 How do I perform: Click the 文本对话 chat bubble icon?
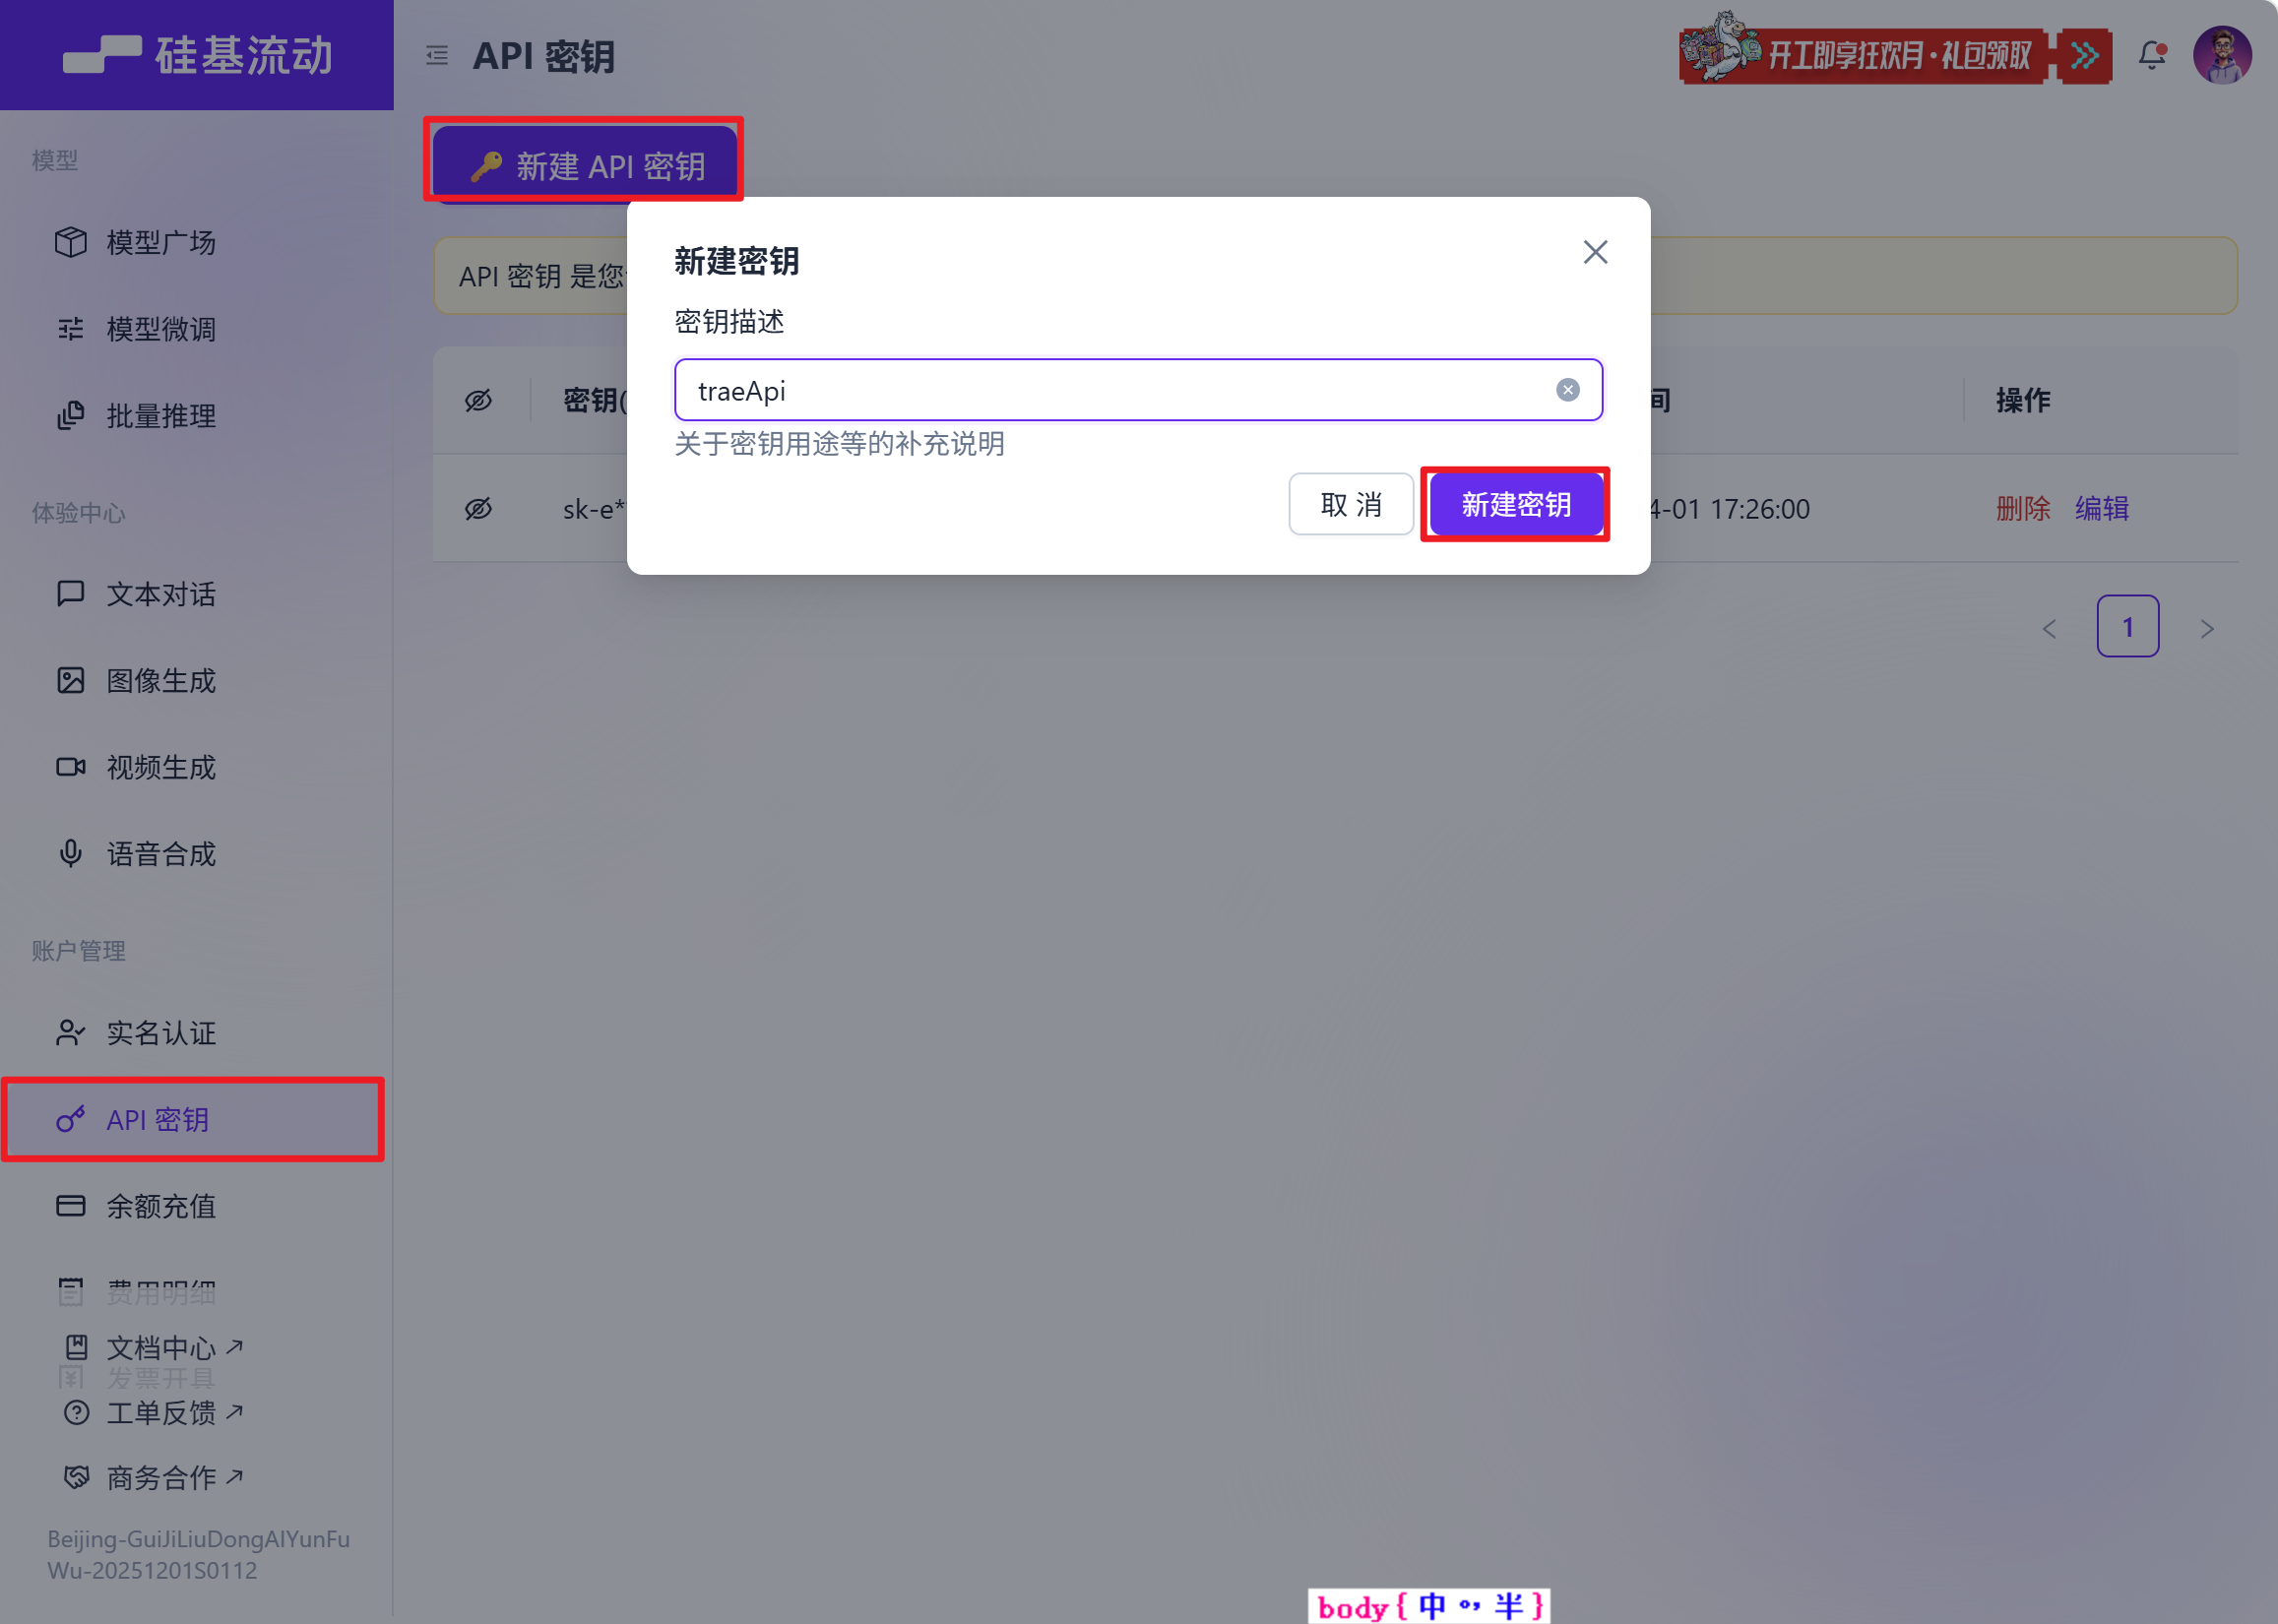tap(70, 594)
